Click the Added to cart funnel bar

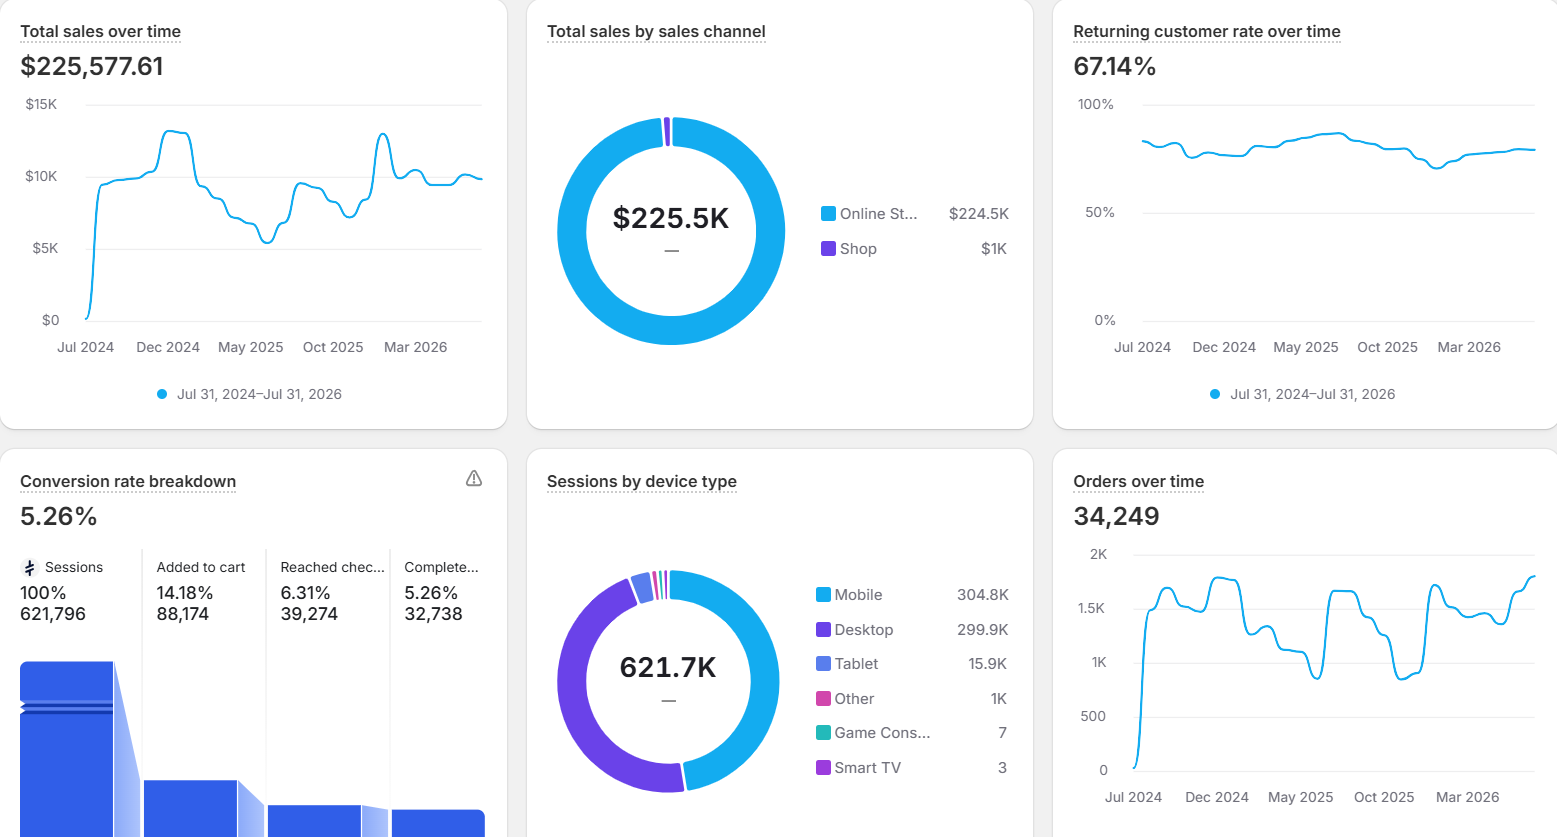tap(190, 808)
